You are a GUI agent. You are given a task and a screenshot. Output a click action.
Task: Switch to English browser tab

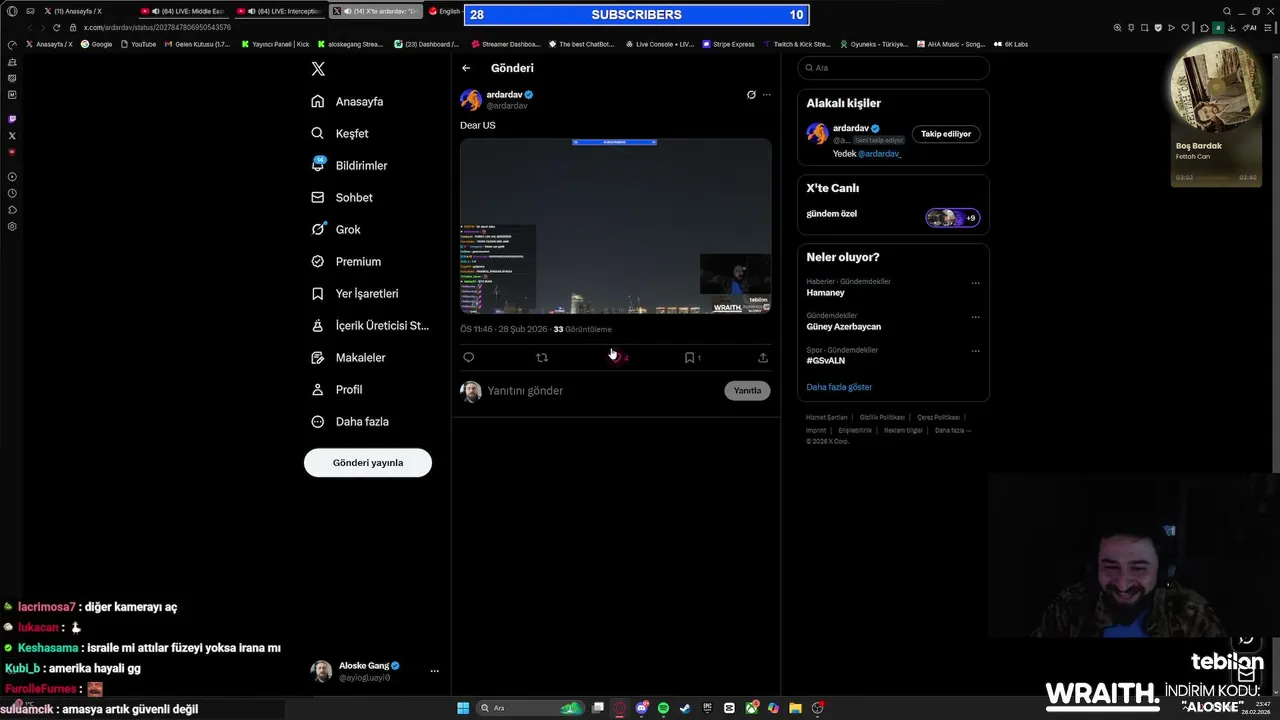(x=445, y=11)
